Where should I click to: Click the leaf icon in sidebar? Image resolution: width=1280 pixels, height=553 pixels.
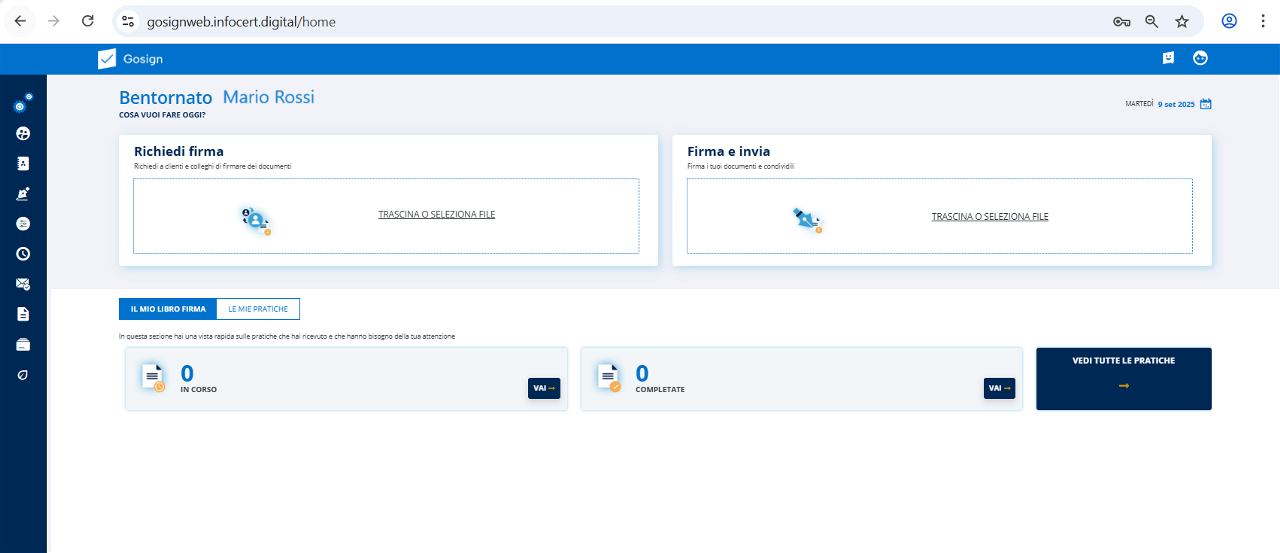tap(23, 374)
